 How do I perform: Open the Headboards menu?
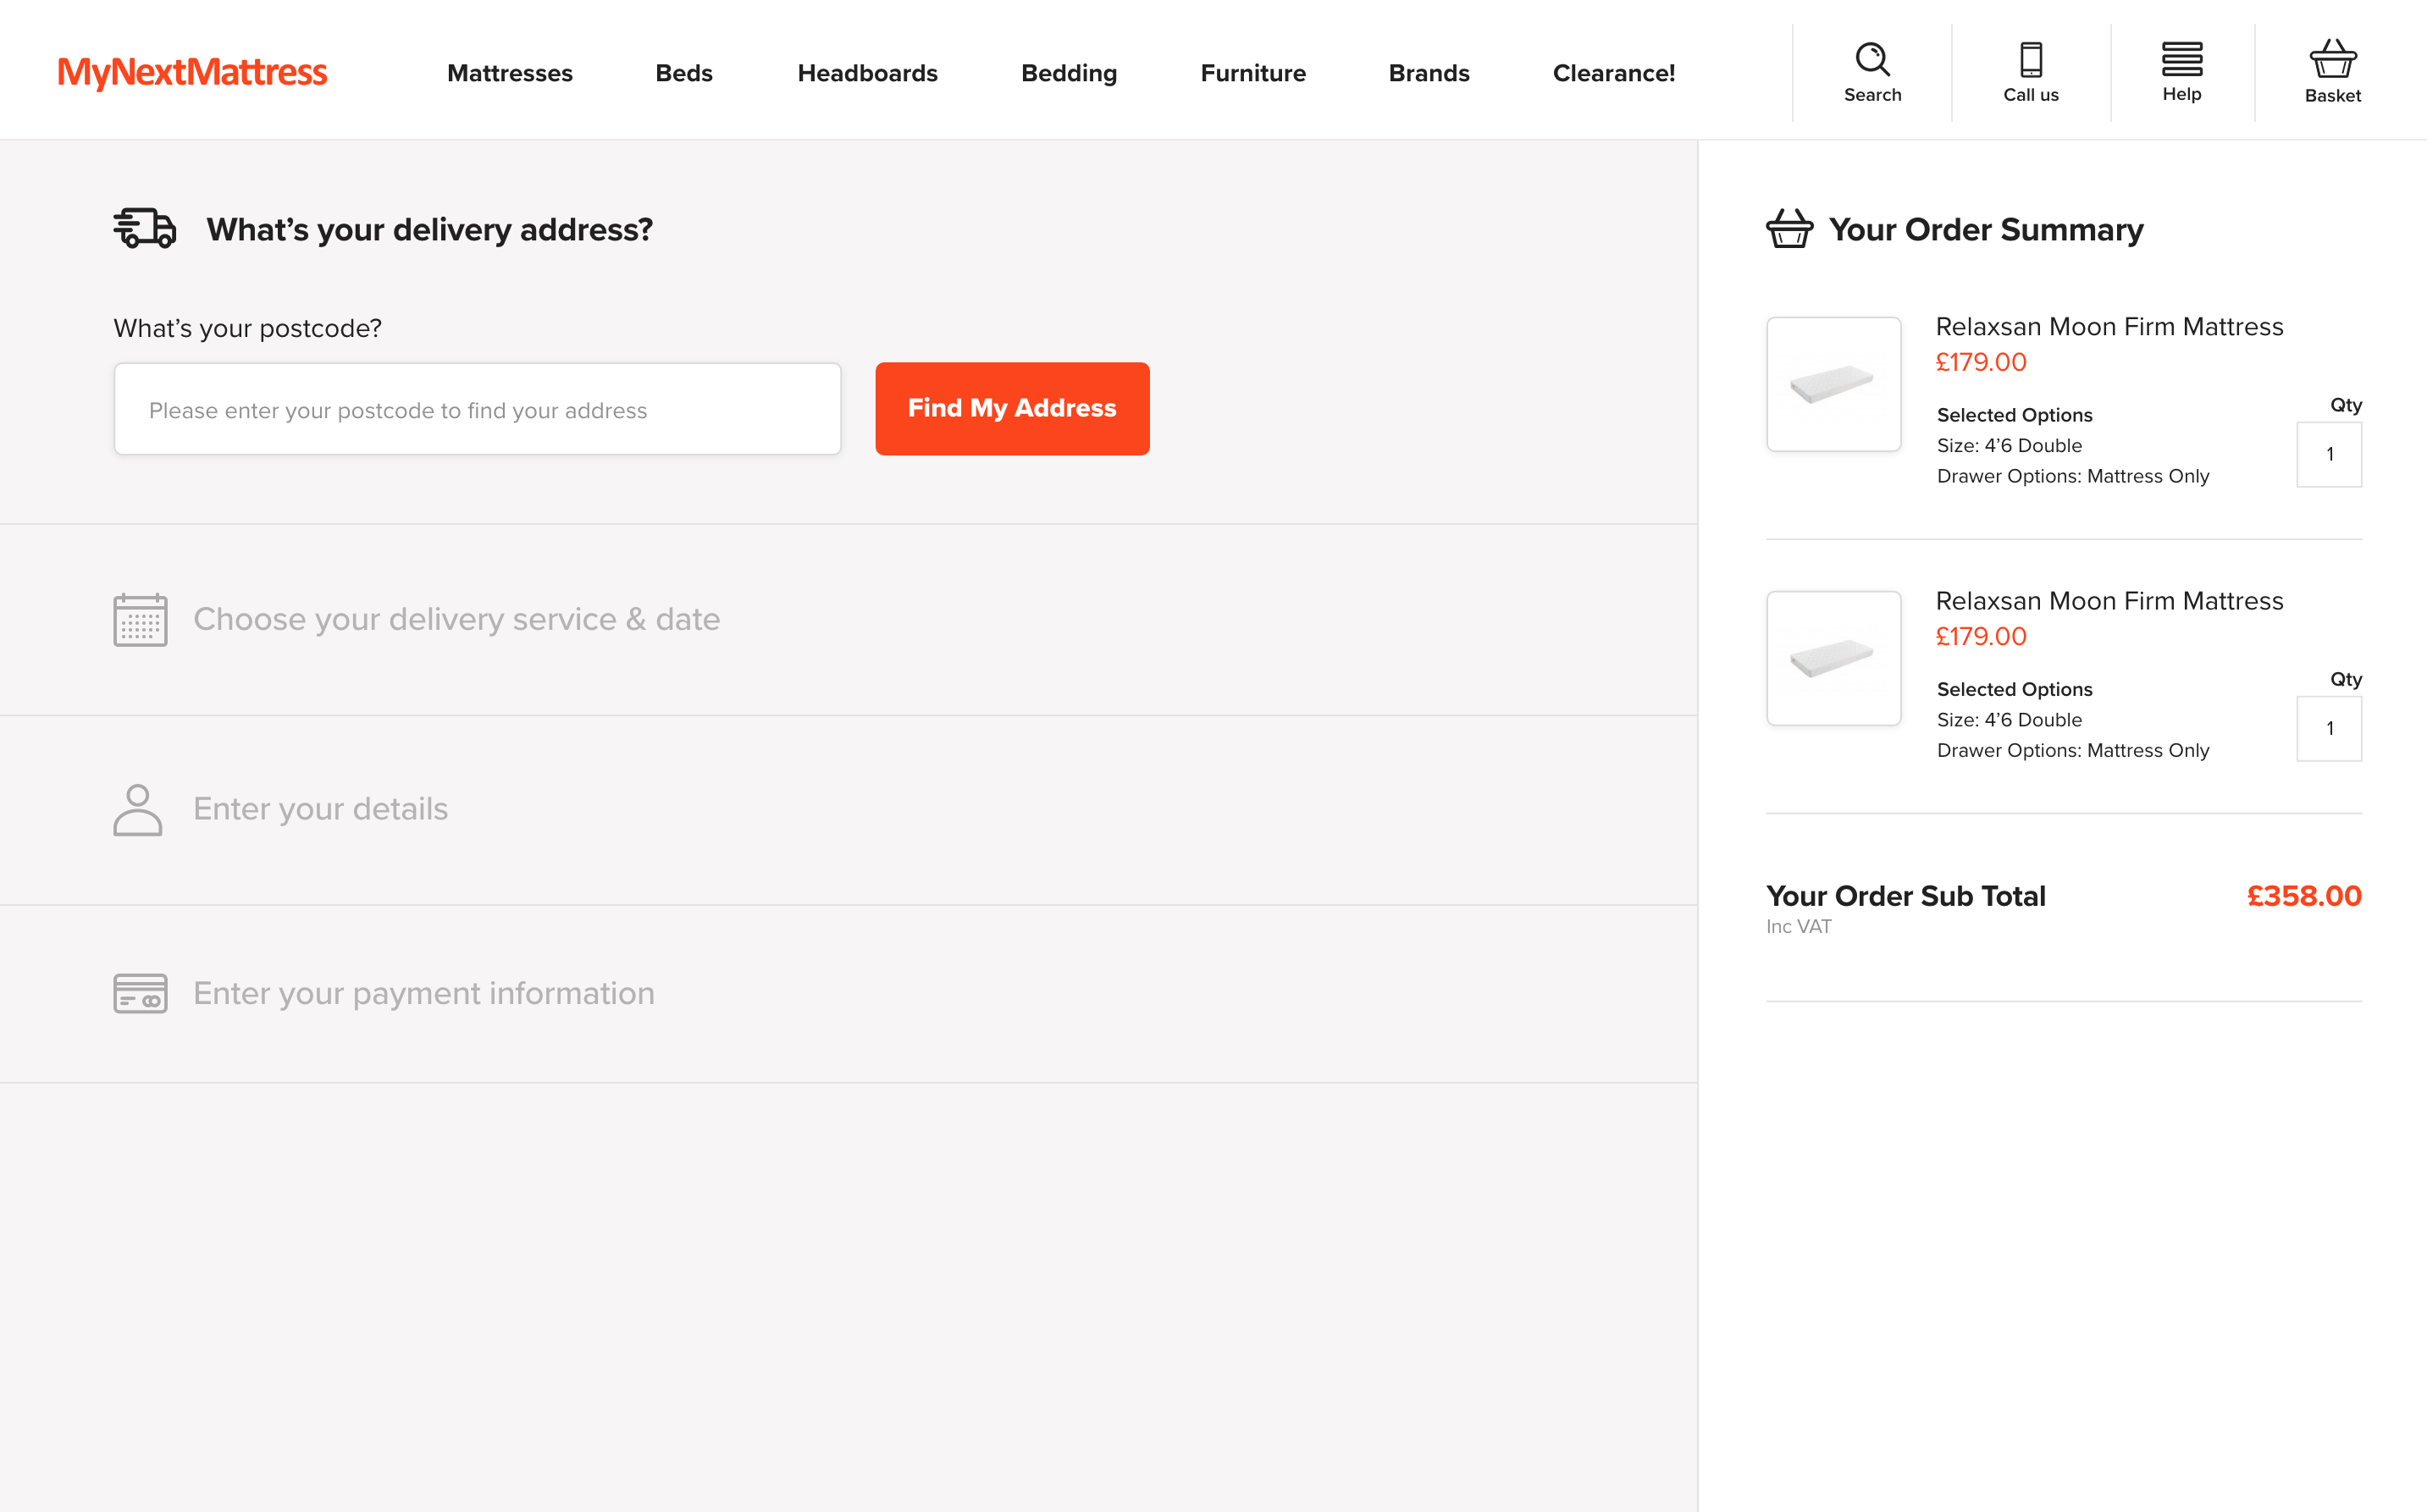pos(867,73)
